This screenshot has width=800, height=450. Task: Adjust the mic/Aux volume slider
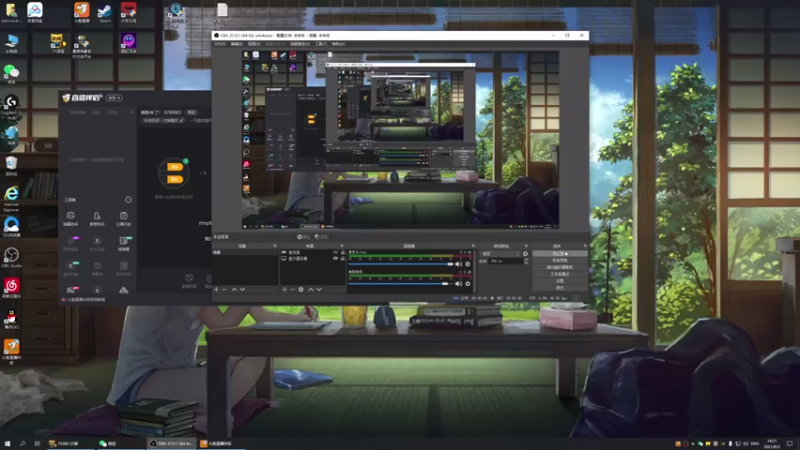[x=401, y=264]
